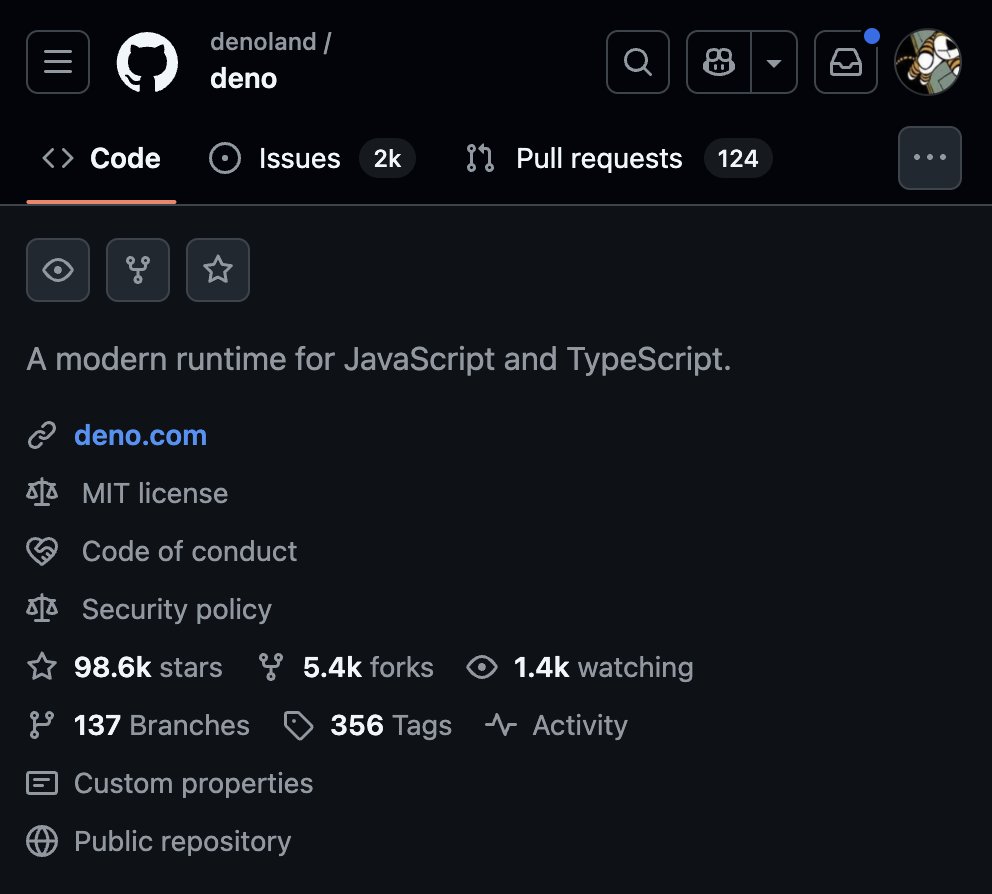Viewport: 992px width, 894px height.
Task: Click the eye icon beside 1.4k watching
Action: pyautogui.click(x=482, y=667)
